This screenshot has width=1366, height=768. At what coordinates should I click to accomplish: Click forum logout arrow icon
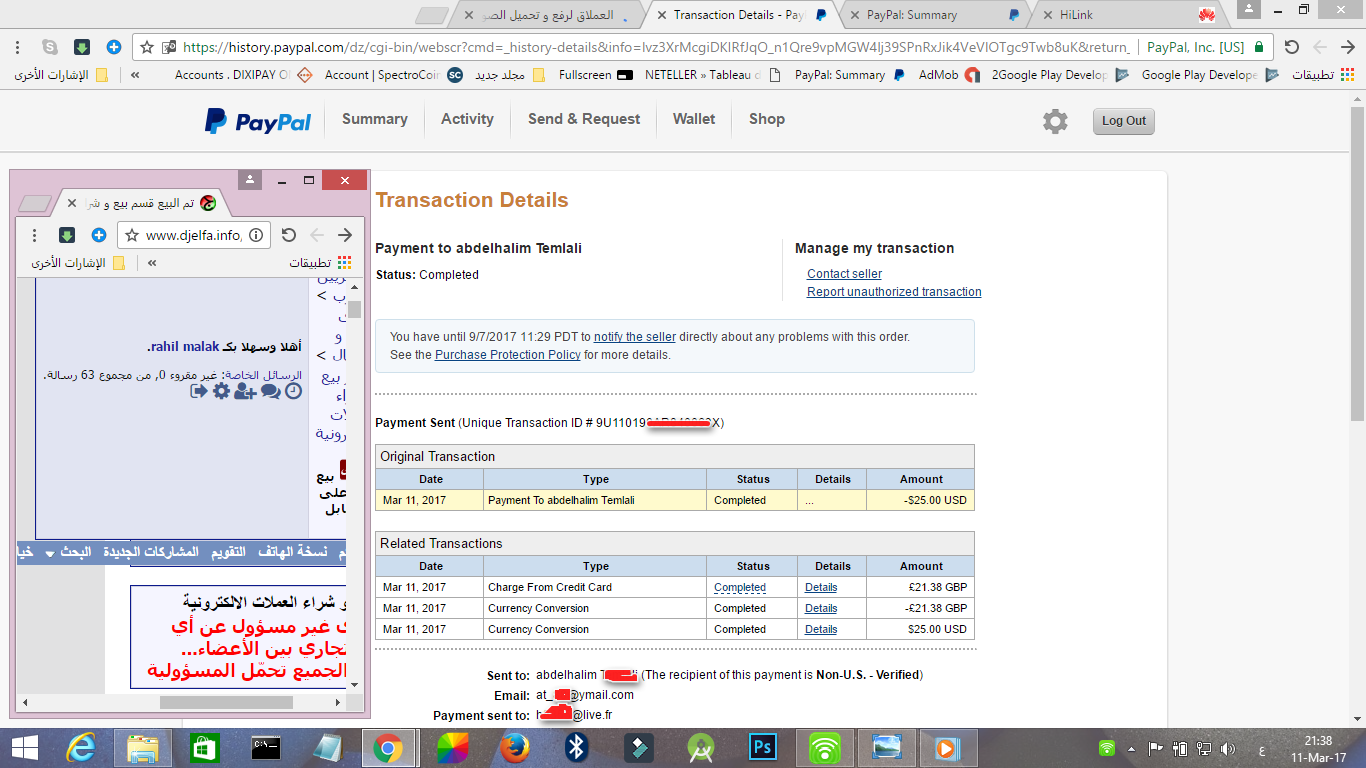coord(198,391)
